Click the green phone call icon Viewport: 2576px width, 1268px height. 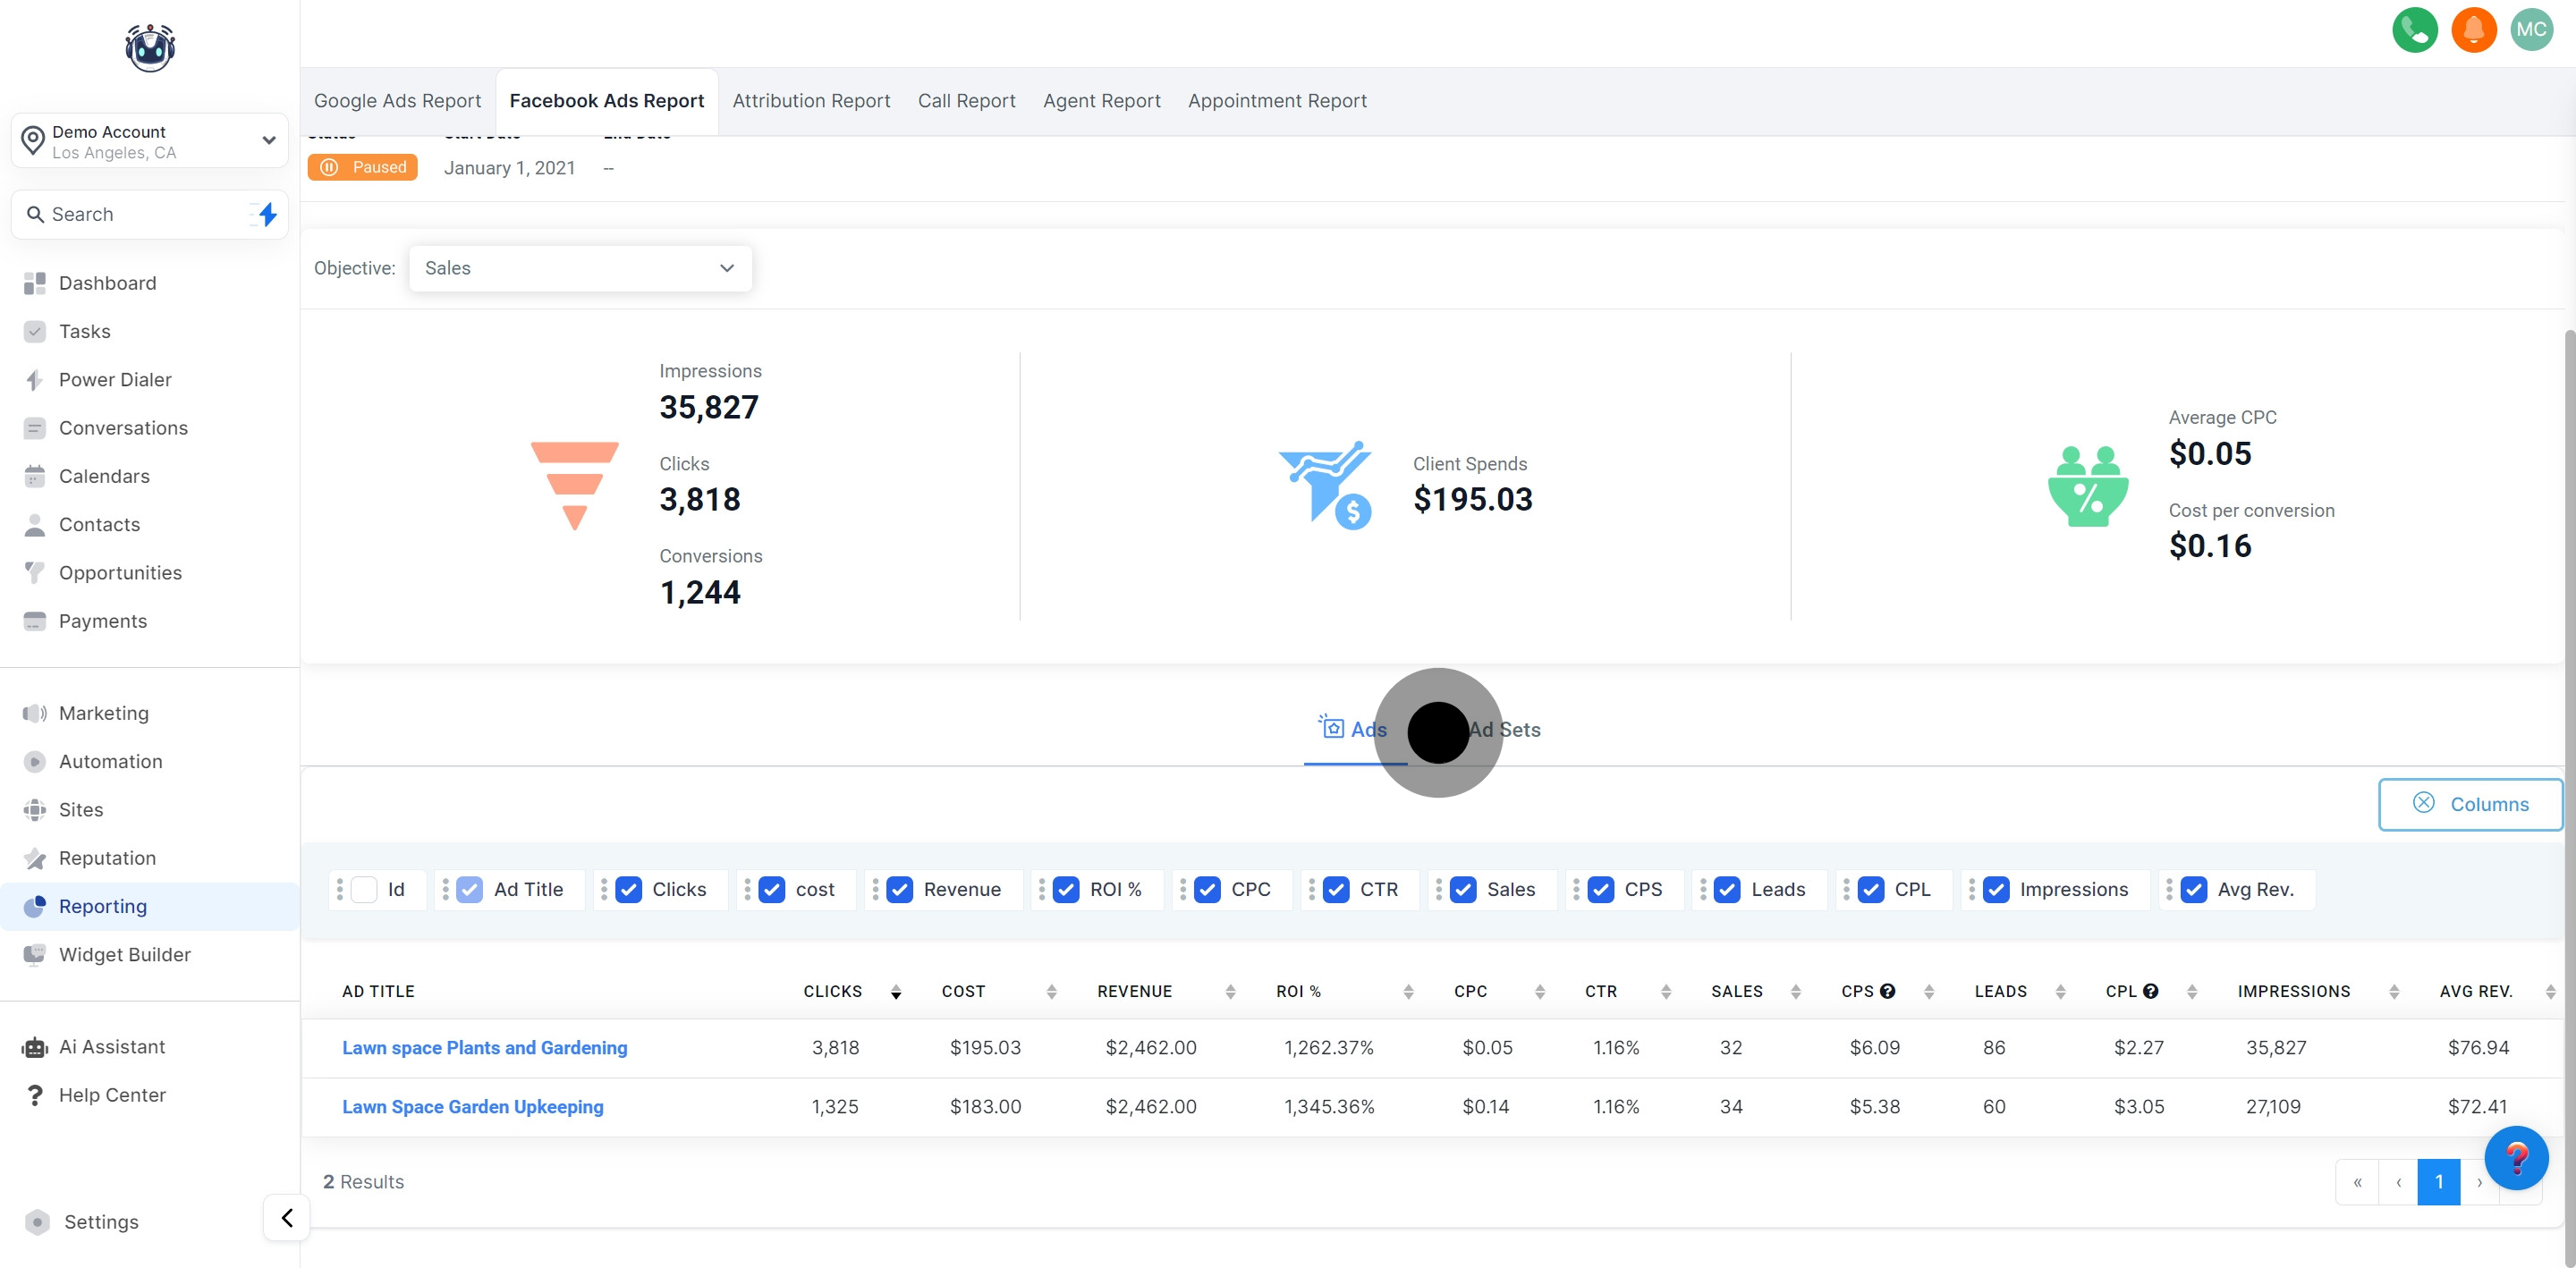2414,29
